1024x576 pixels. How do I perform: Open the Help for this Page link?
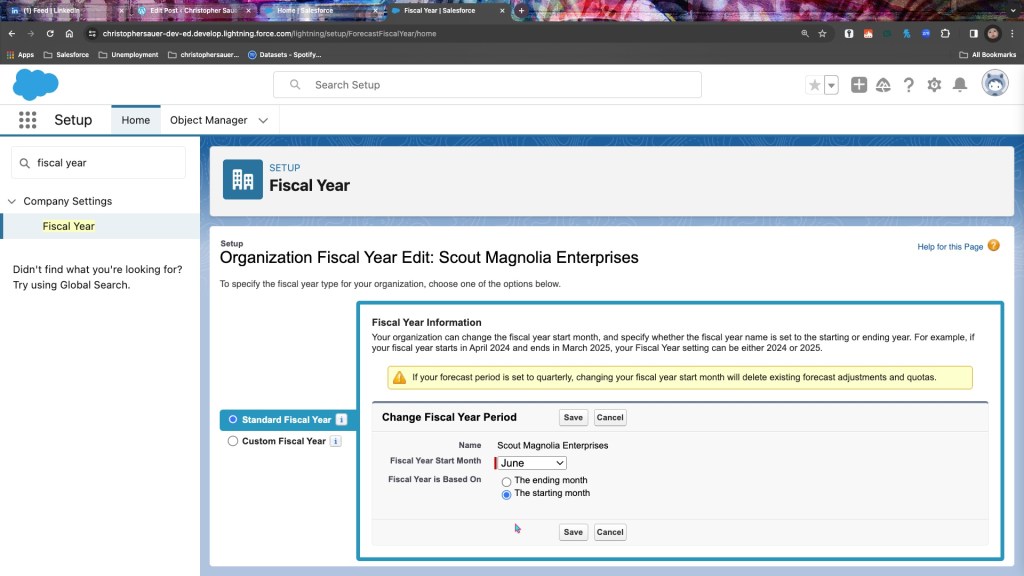click(950, 247)
